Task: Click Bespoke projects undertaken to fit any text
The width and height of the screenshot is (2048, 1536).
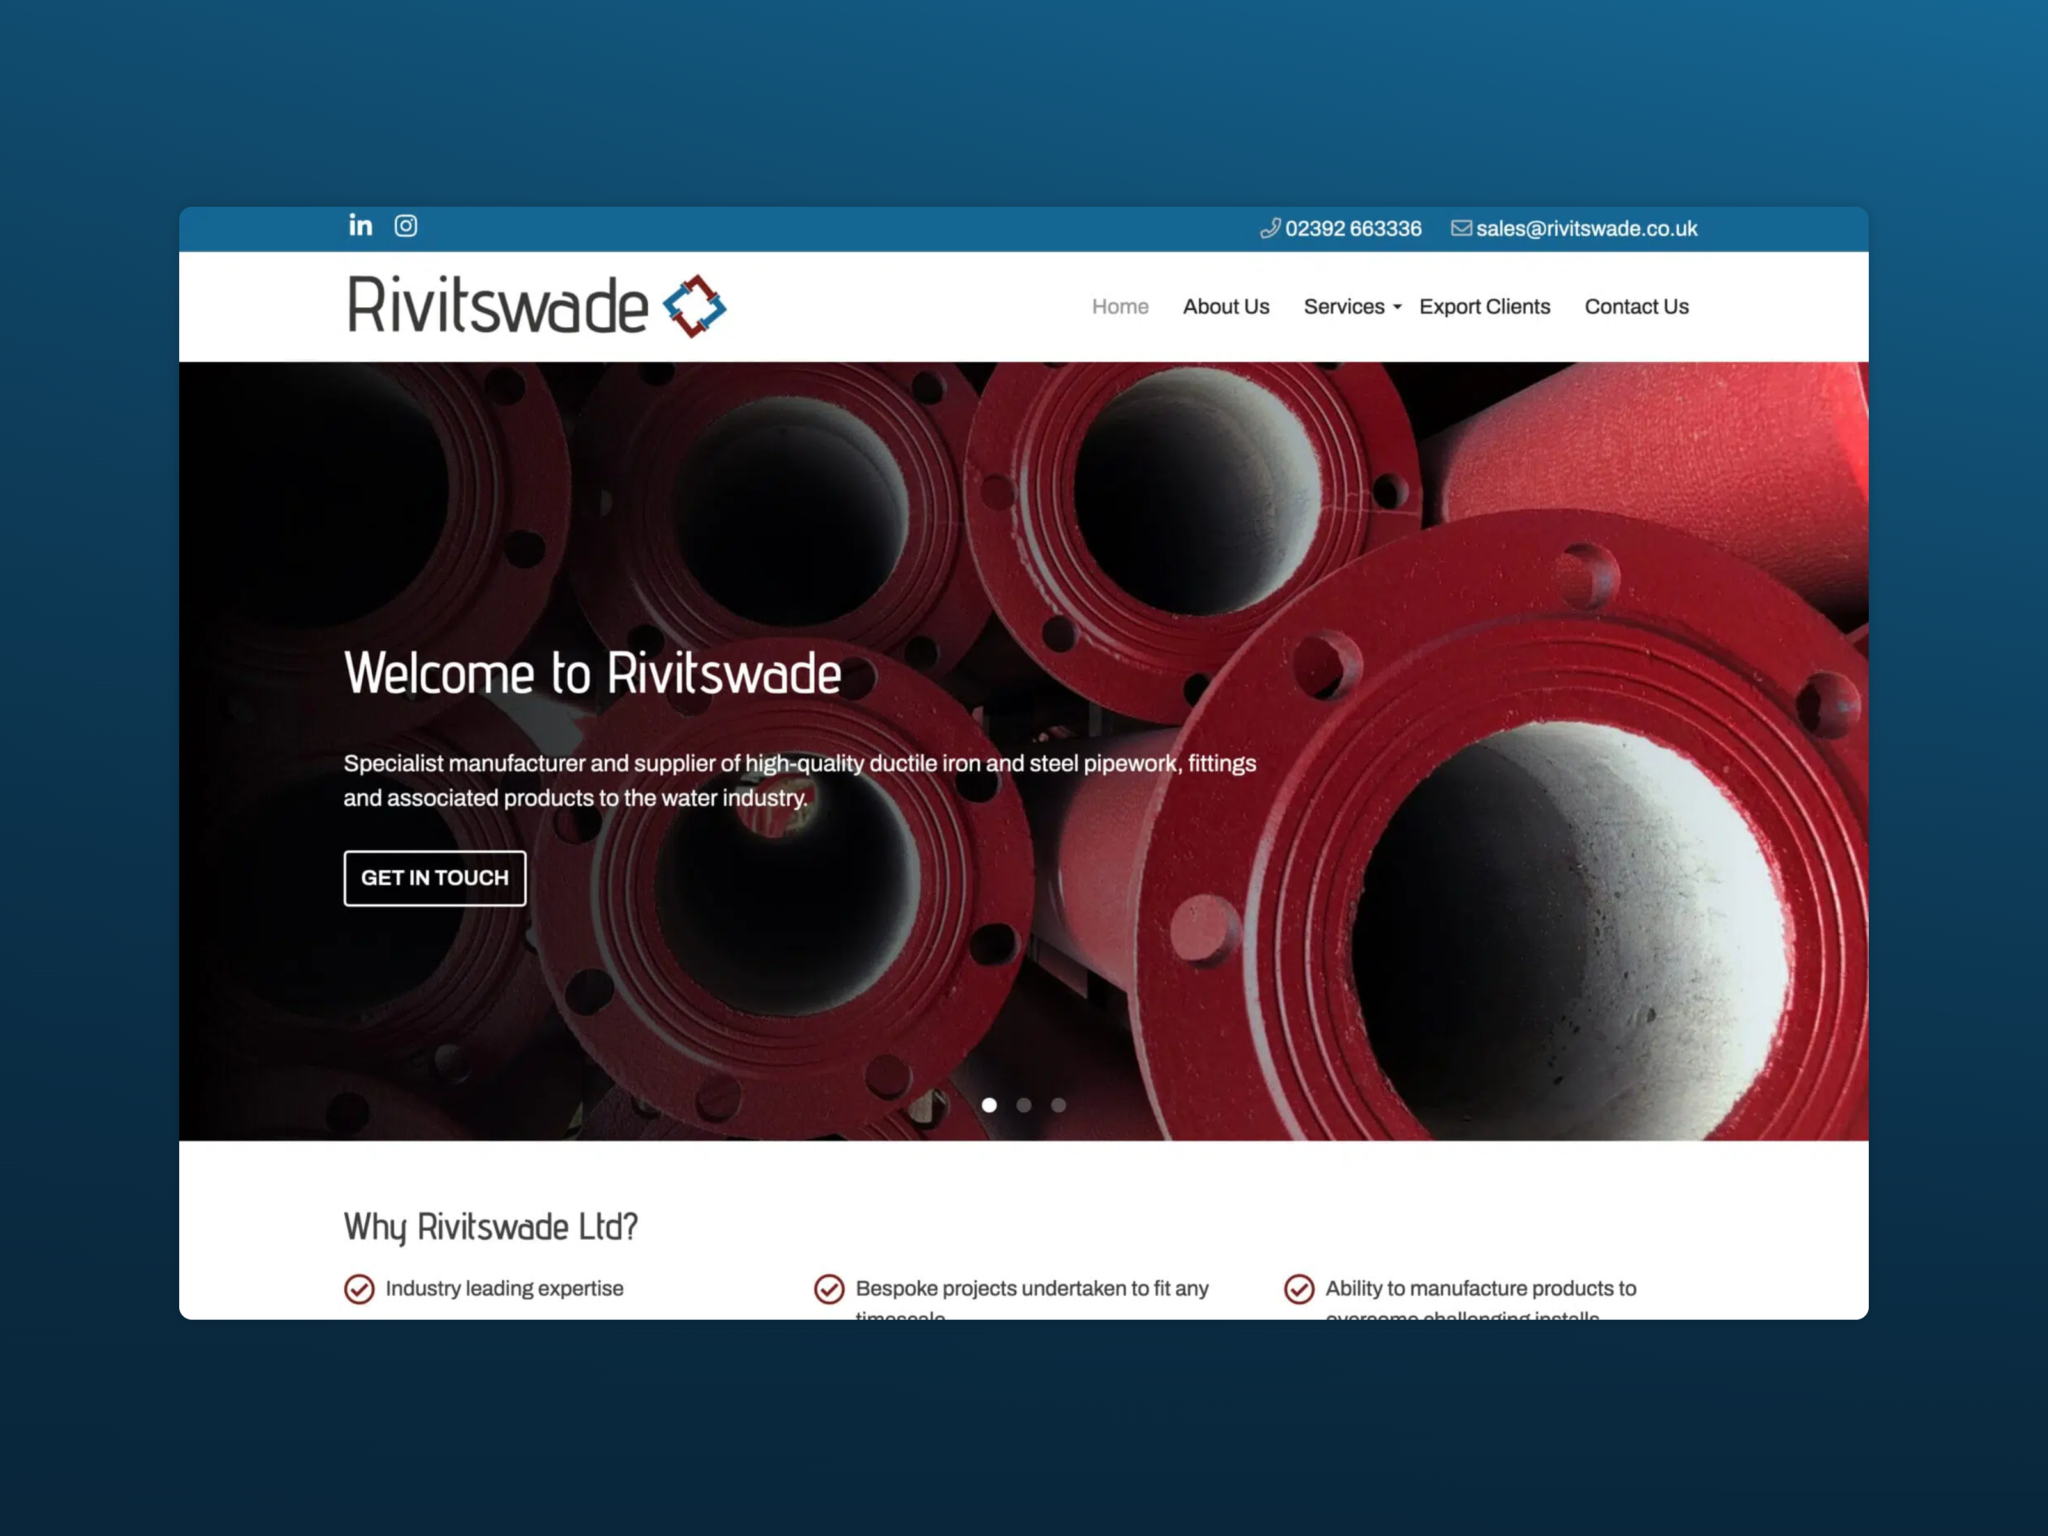Action: pyautogui.click(x=1032, y=1289)
